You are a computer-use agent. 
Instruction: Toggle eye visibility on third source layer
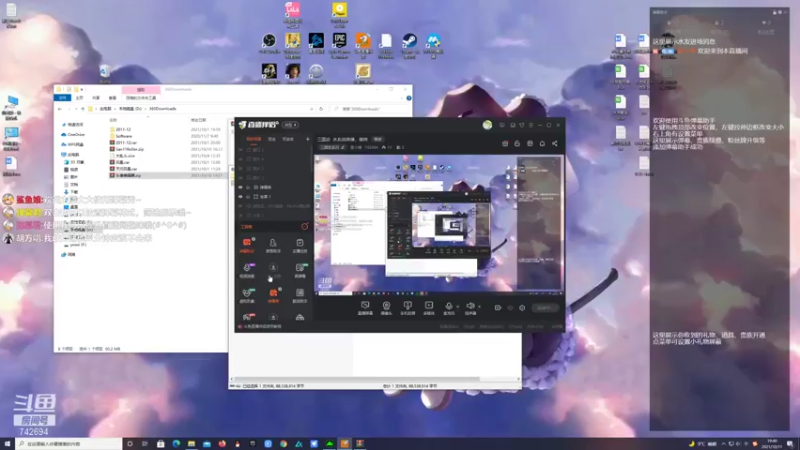[x=241, y=168]
